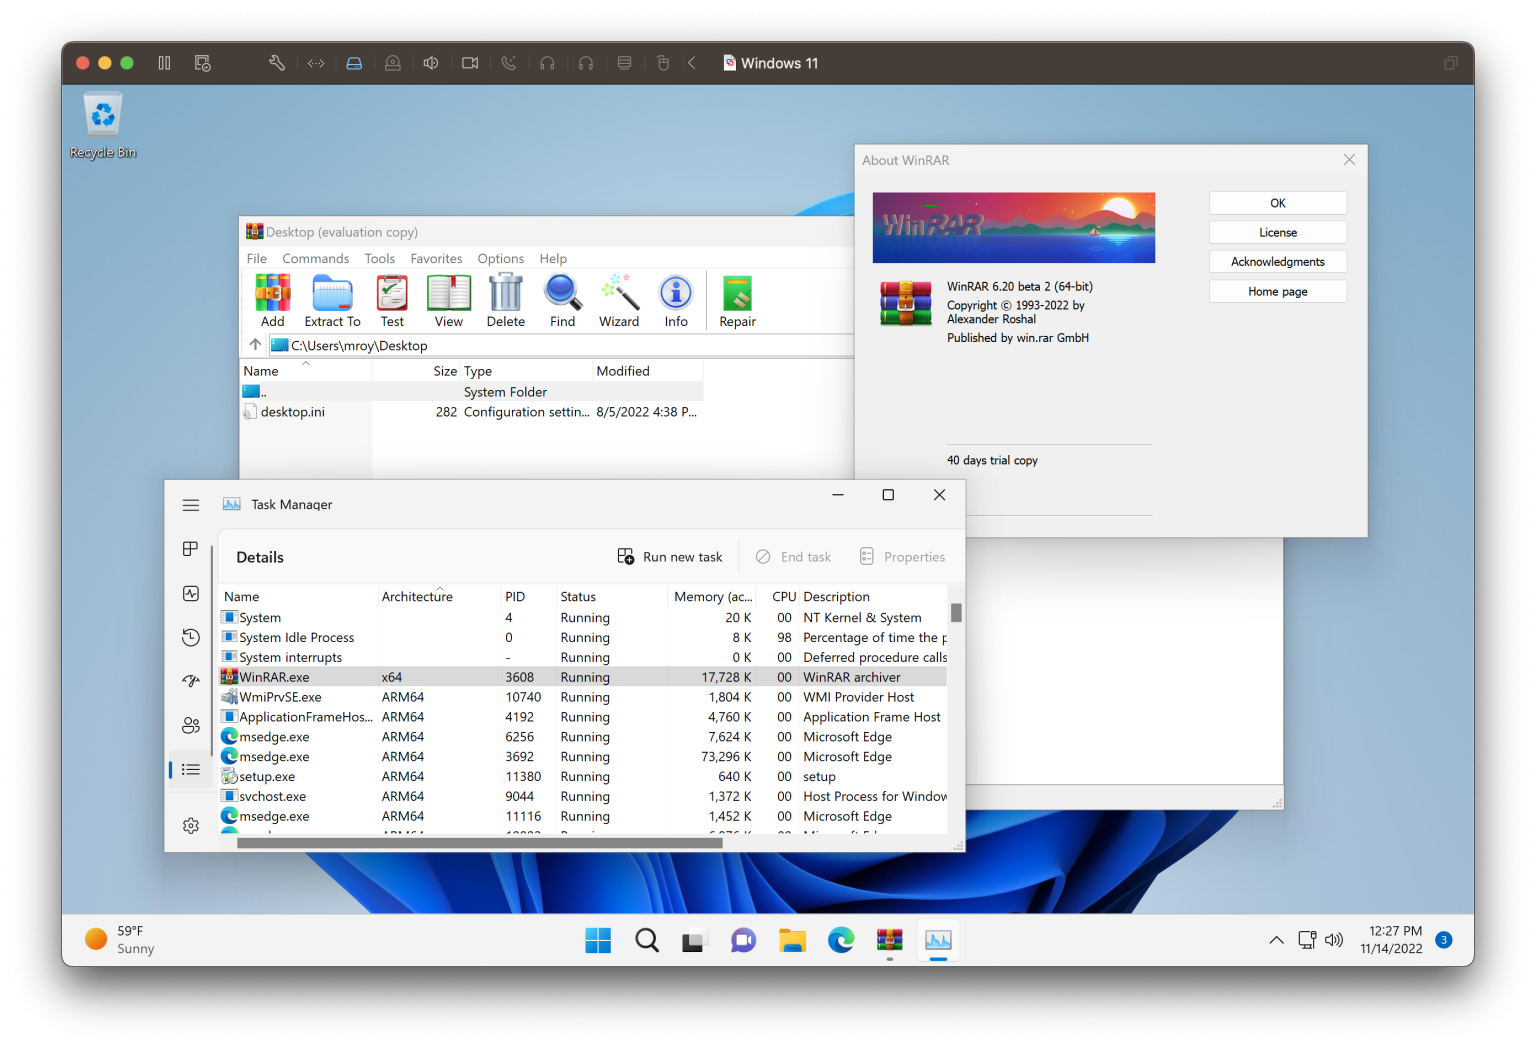Launch the WinRAR Wizard icon

[x=619, y=300]
